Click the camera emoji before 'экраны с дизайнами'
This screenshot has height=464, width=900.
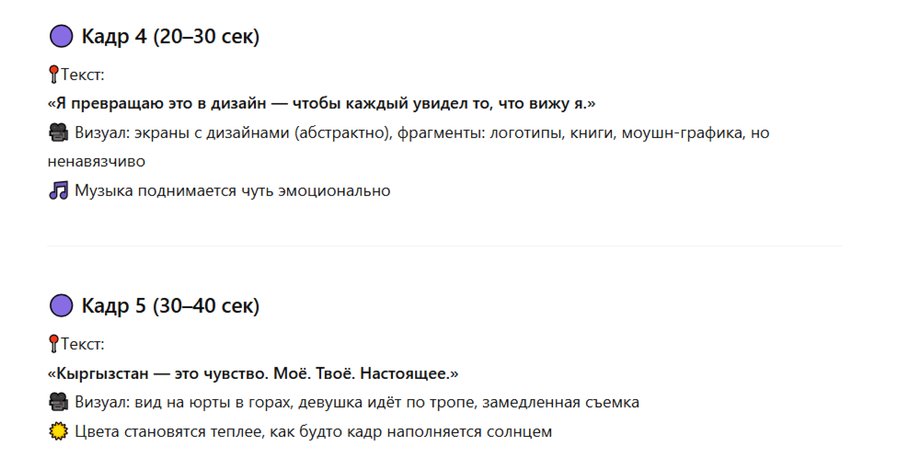[x=58, y=132]
